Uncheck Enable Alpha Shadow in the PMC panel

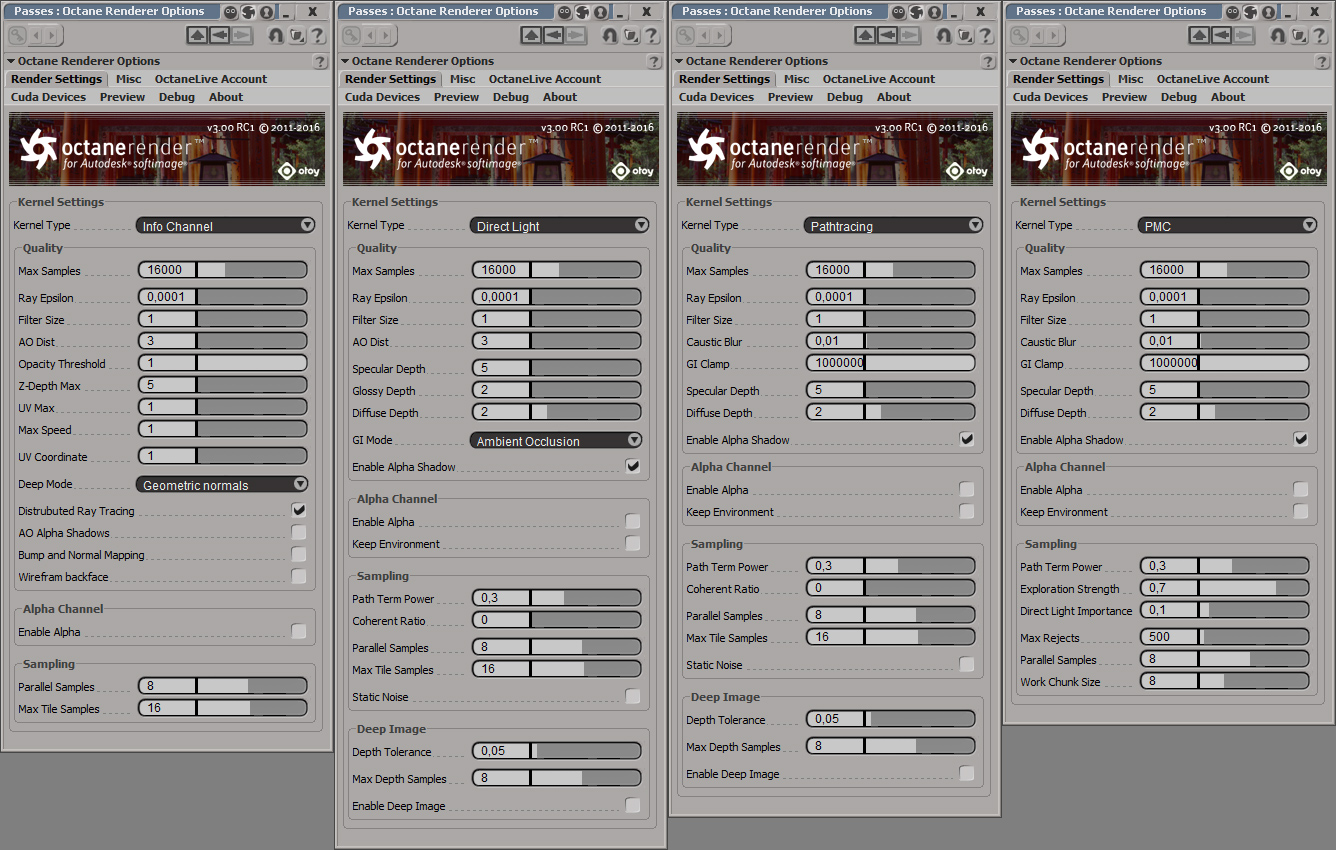click(x=1301, y=439)
